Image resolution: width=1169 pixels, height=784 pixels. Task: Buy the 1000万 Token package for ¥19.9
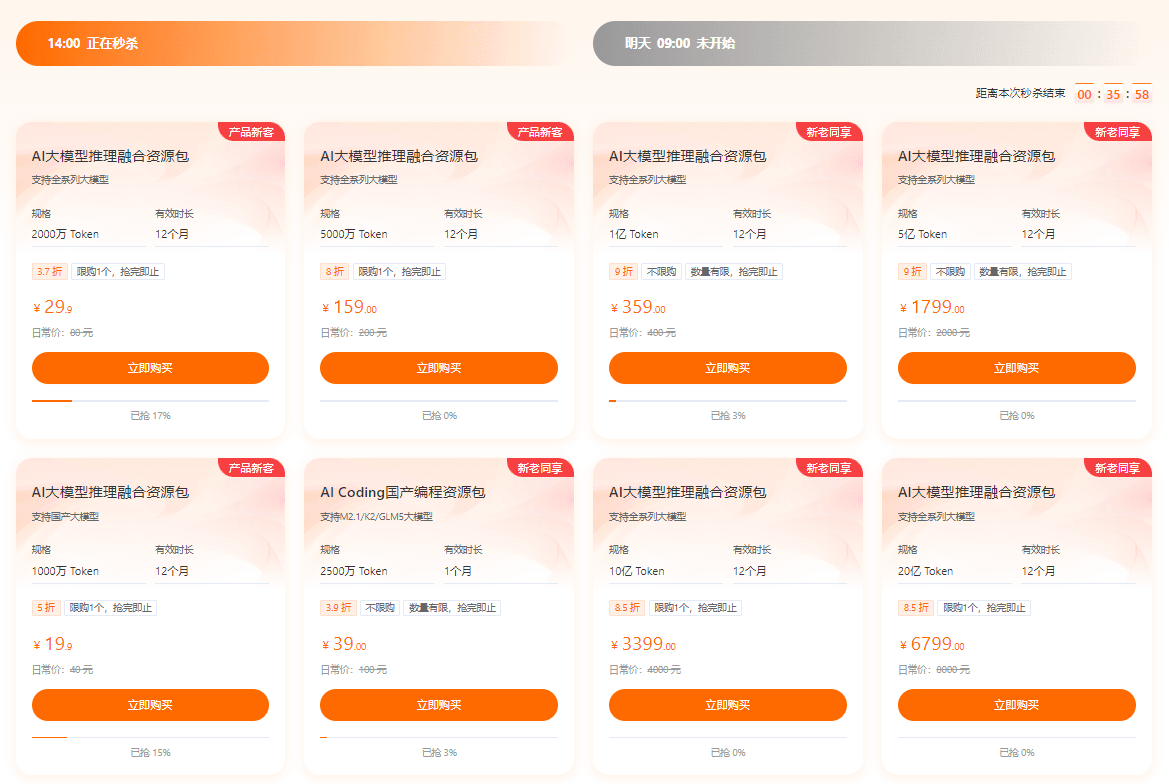(150, 705)
